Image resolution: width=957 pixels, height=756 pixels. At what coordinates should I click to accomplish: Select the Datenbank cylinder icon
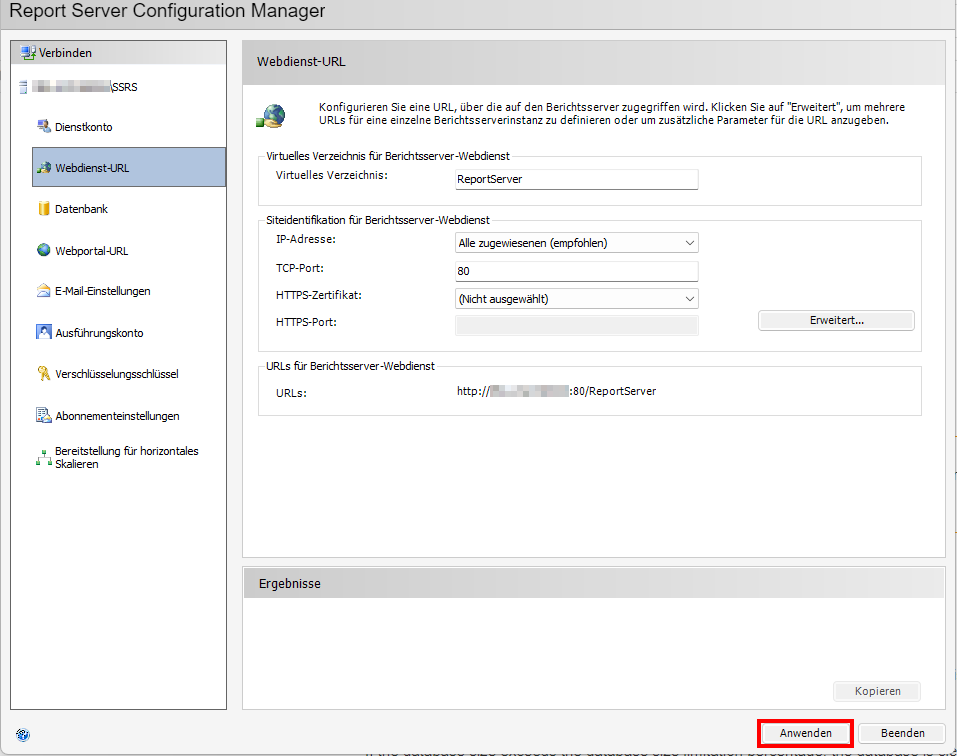[x=43, y=209]
